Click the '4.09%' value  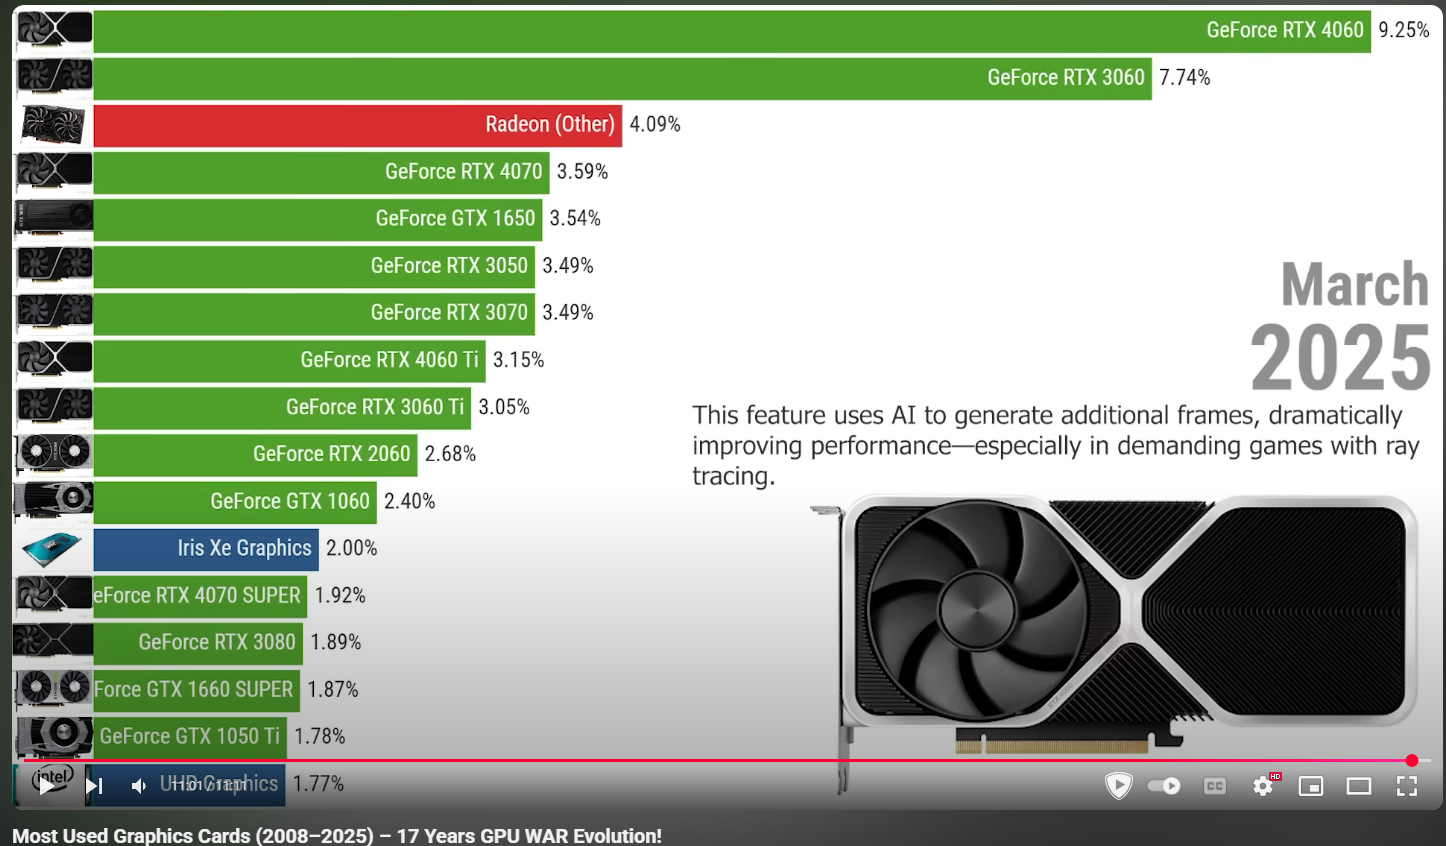click(655, 124)
